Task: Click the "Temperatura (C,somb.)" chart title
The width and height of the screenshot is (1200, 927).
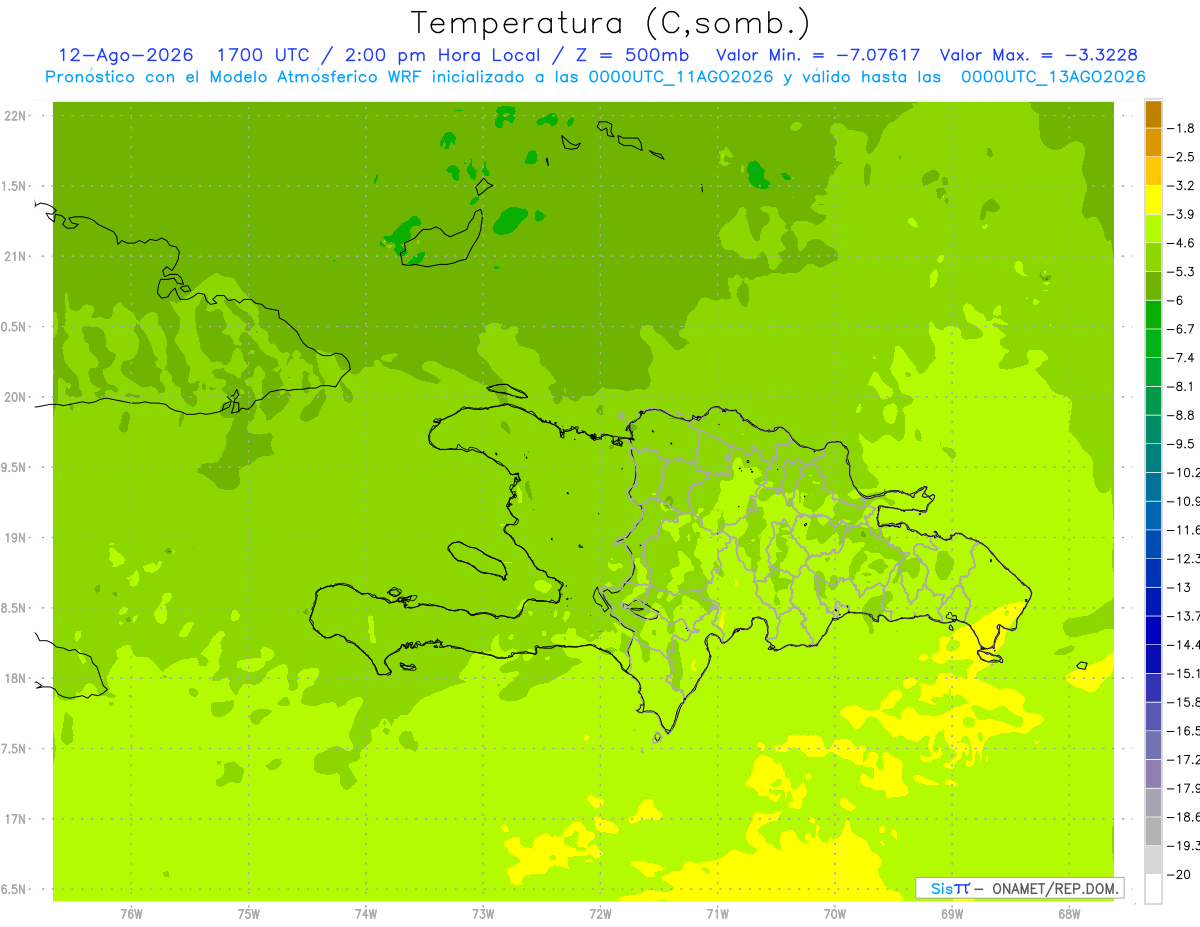Action: point(610,24)
